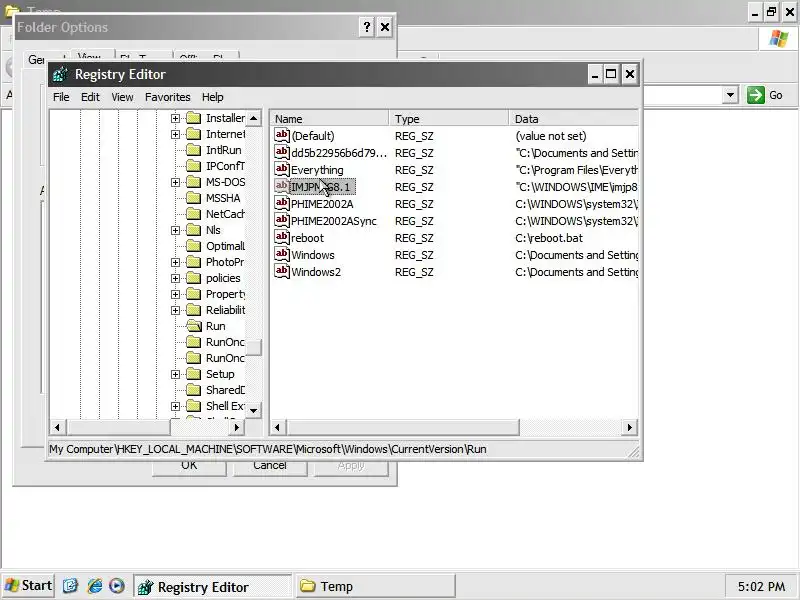Open the Help menu in Registry Editor

click(x=212, y=97)
